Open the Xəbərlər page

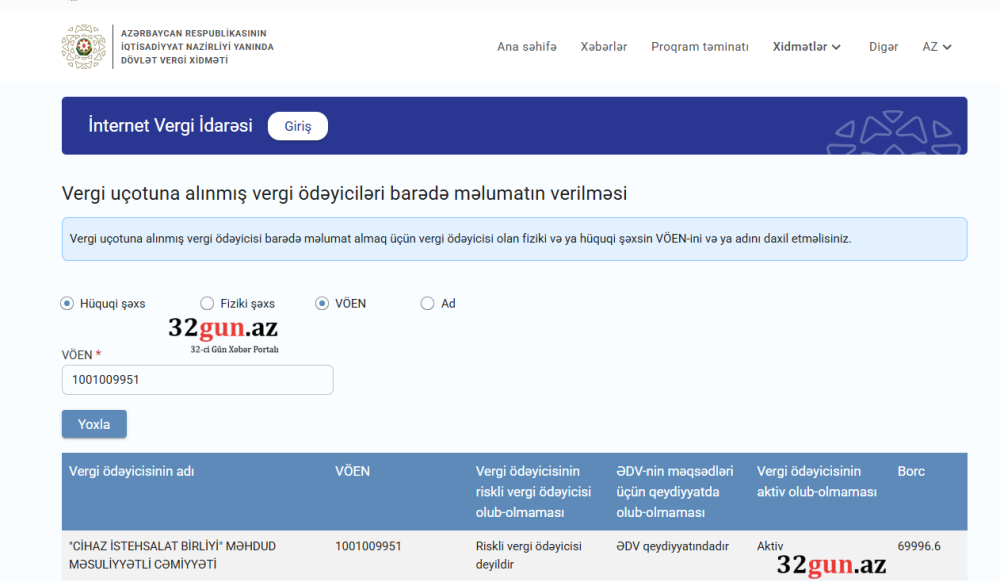(604, 46)
